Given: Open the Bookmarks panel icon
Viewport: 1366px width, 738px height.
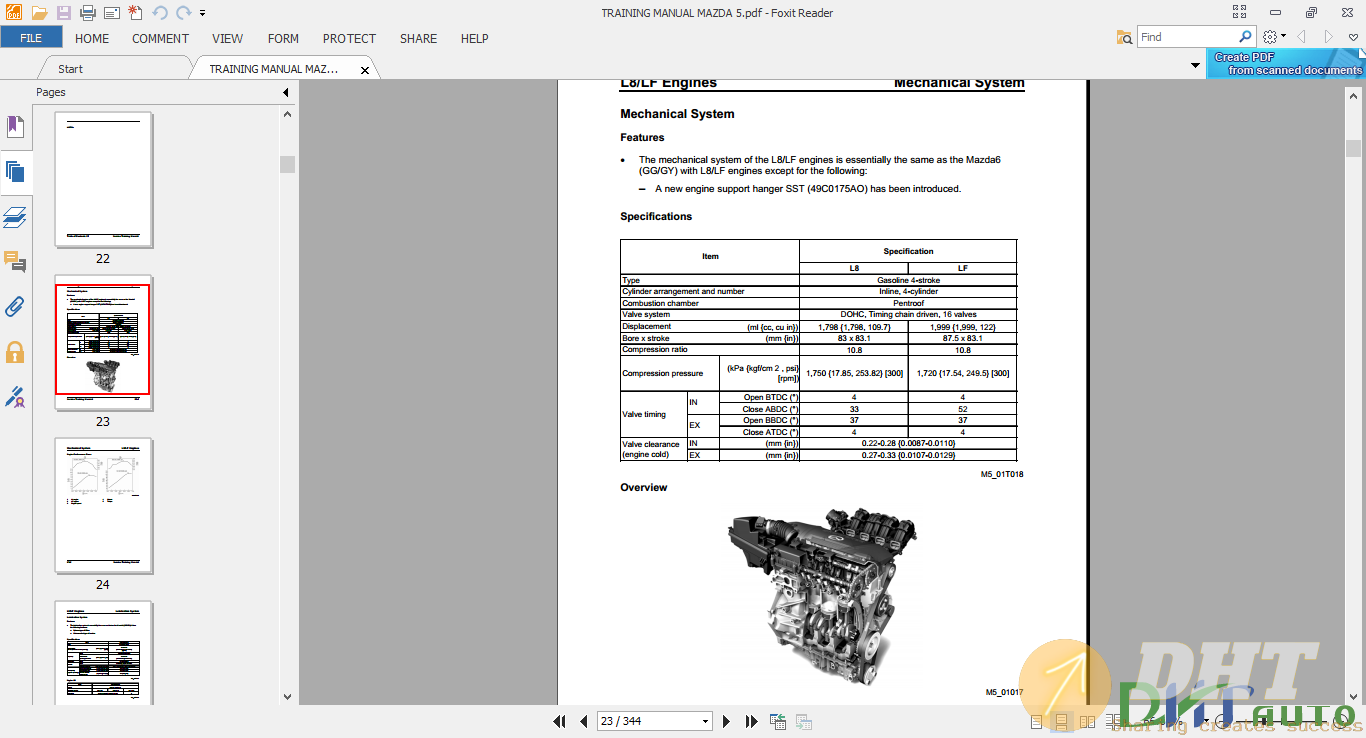Looking at the screenshot, I should (15, 127).
